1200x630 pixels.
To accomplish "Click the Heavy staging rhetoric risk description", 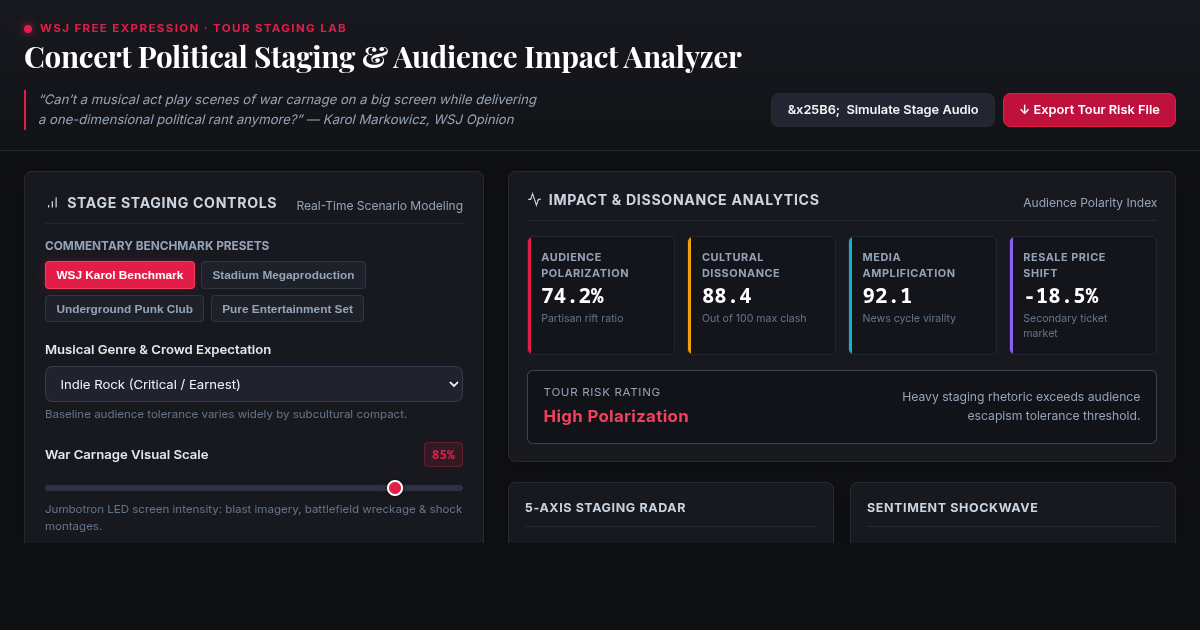I will [1021, 406].
